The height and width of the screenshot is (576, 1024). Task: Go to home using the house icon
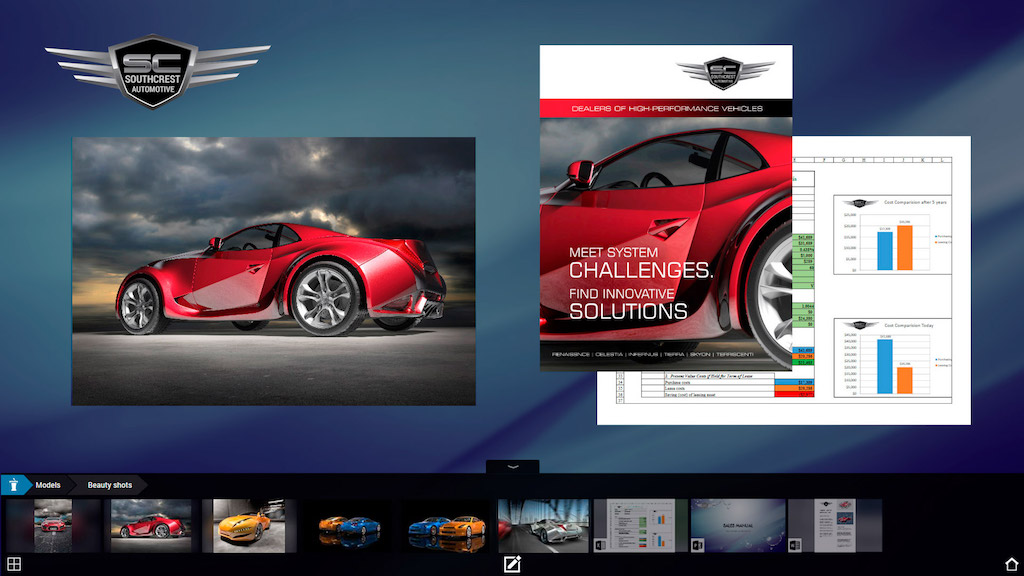[x=1010, y=564]
